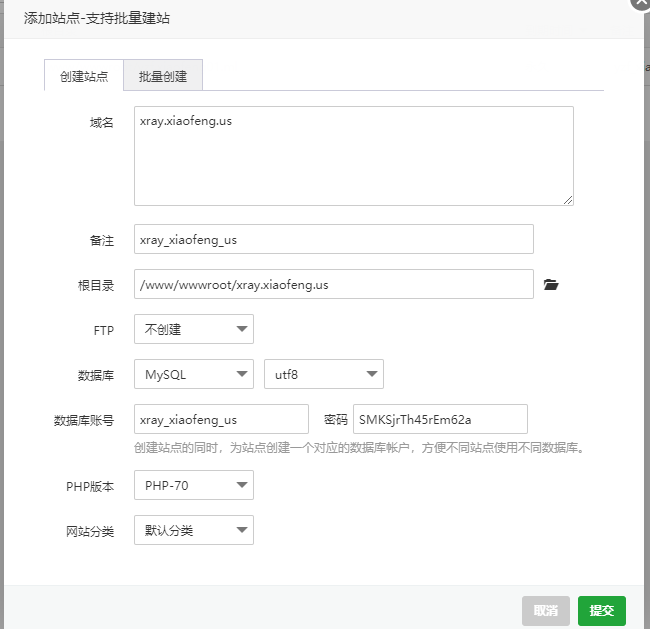
Task: Choose a PHP version from PHP-70 dropdown
Action: pos(194,485)
